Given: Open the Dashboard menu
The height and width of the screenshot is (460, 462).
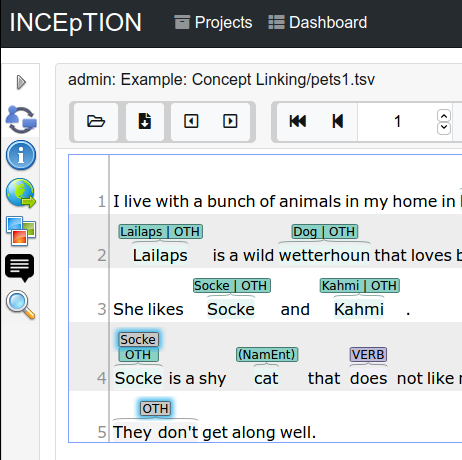Looking at the screenshot, I should tap(318, 22).
